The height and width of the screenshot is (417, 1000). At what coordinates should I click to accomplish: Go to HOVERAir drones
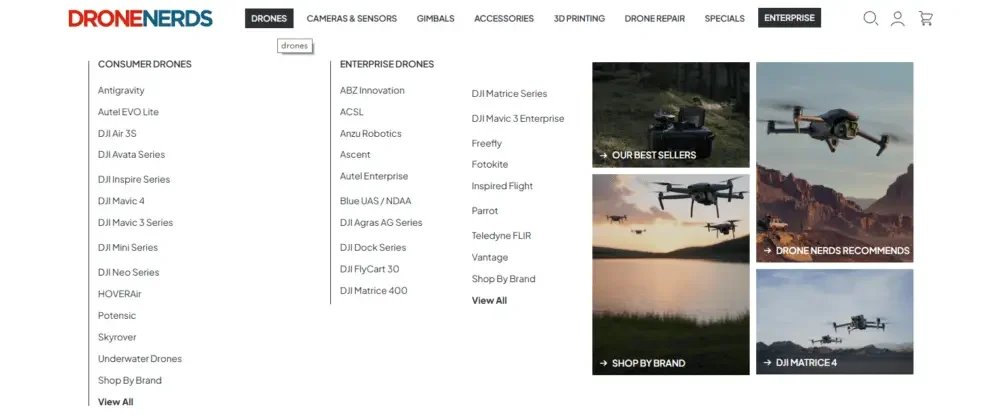tap(120, 295)
